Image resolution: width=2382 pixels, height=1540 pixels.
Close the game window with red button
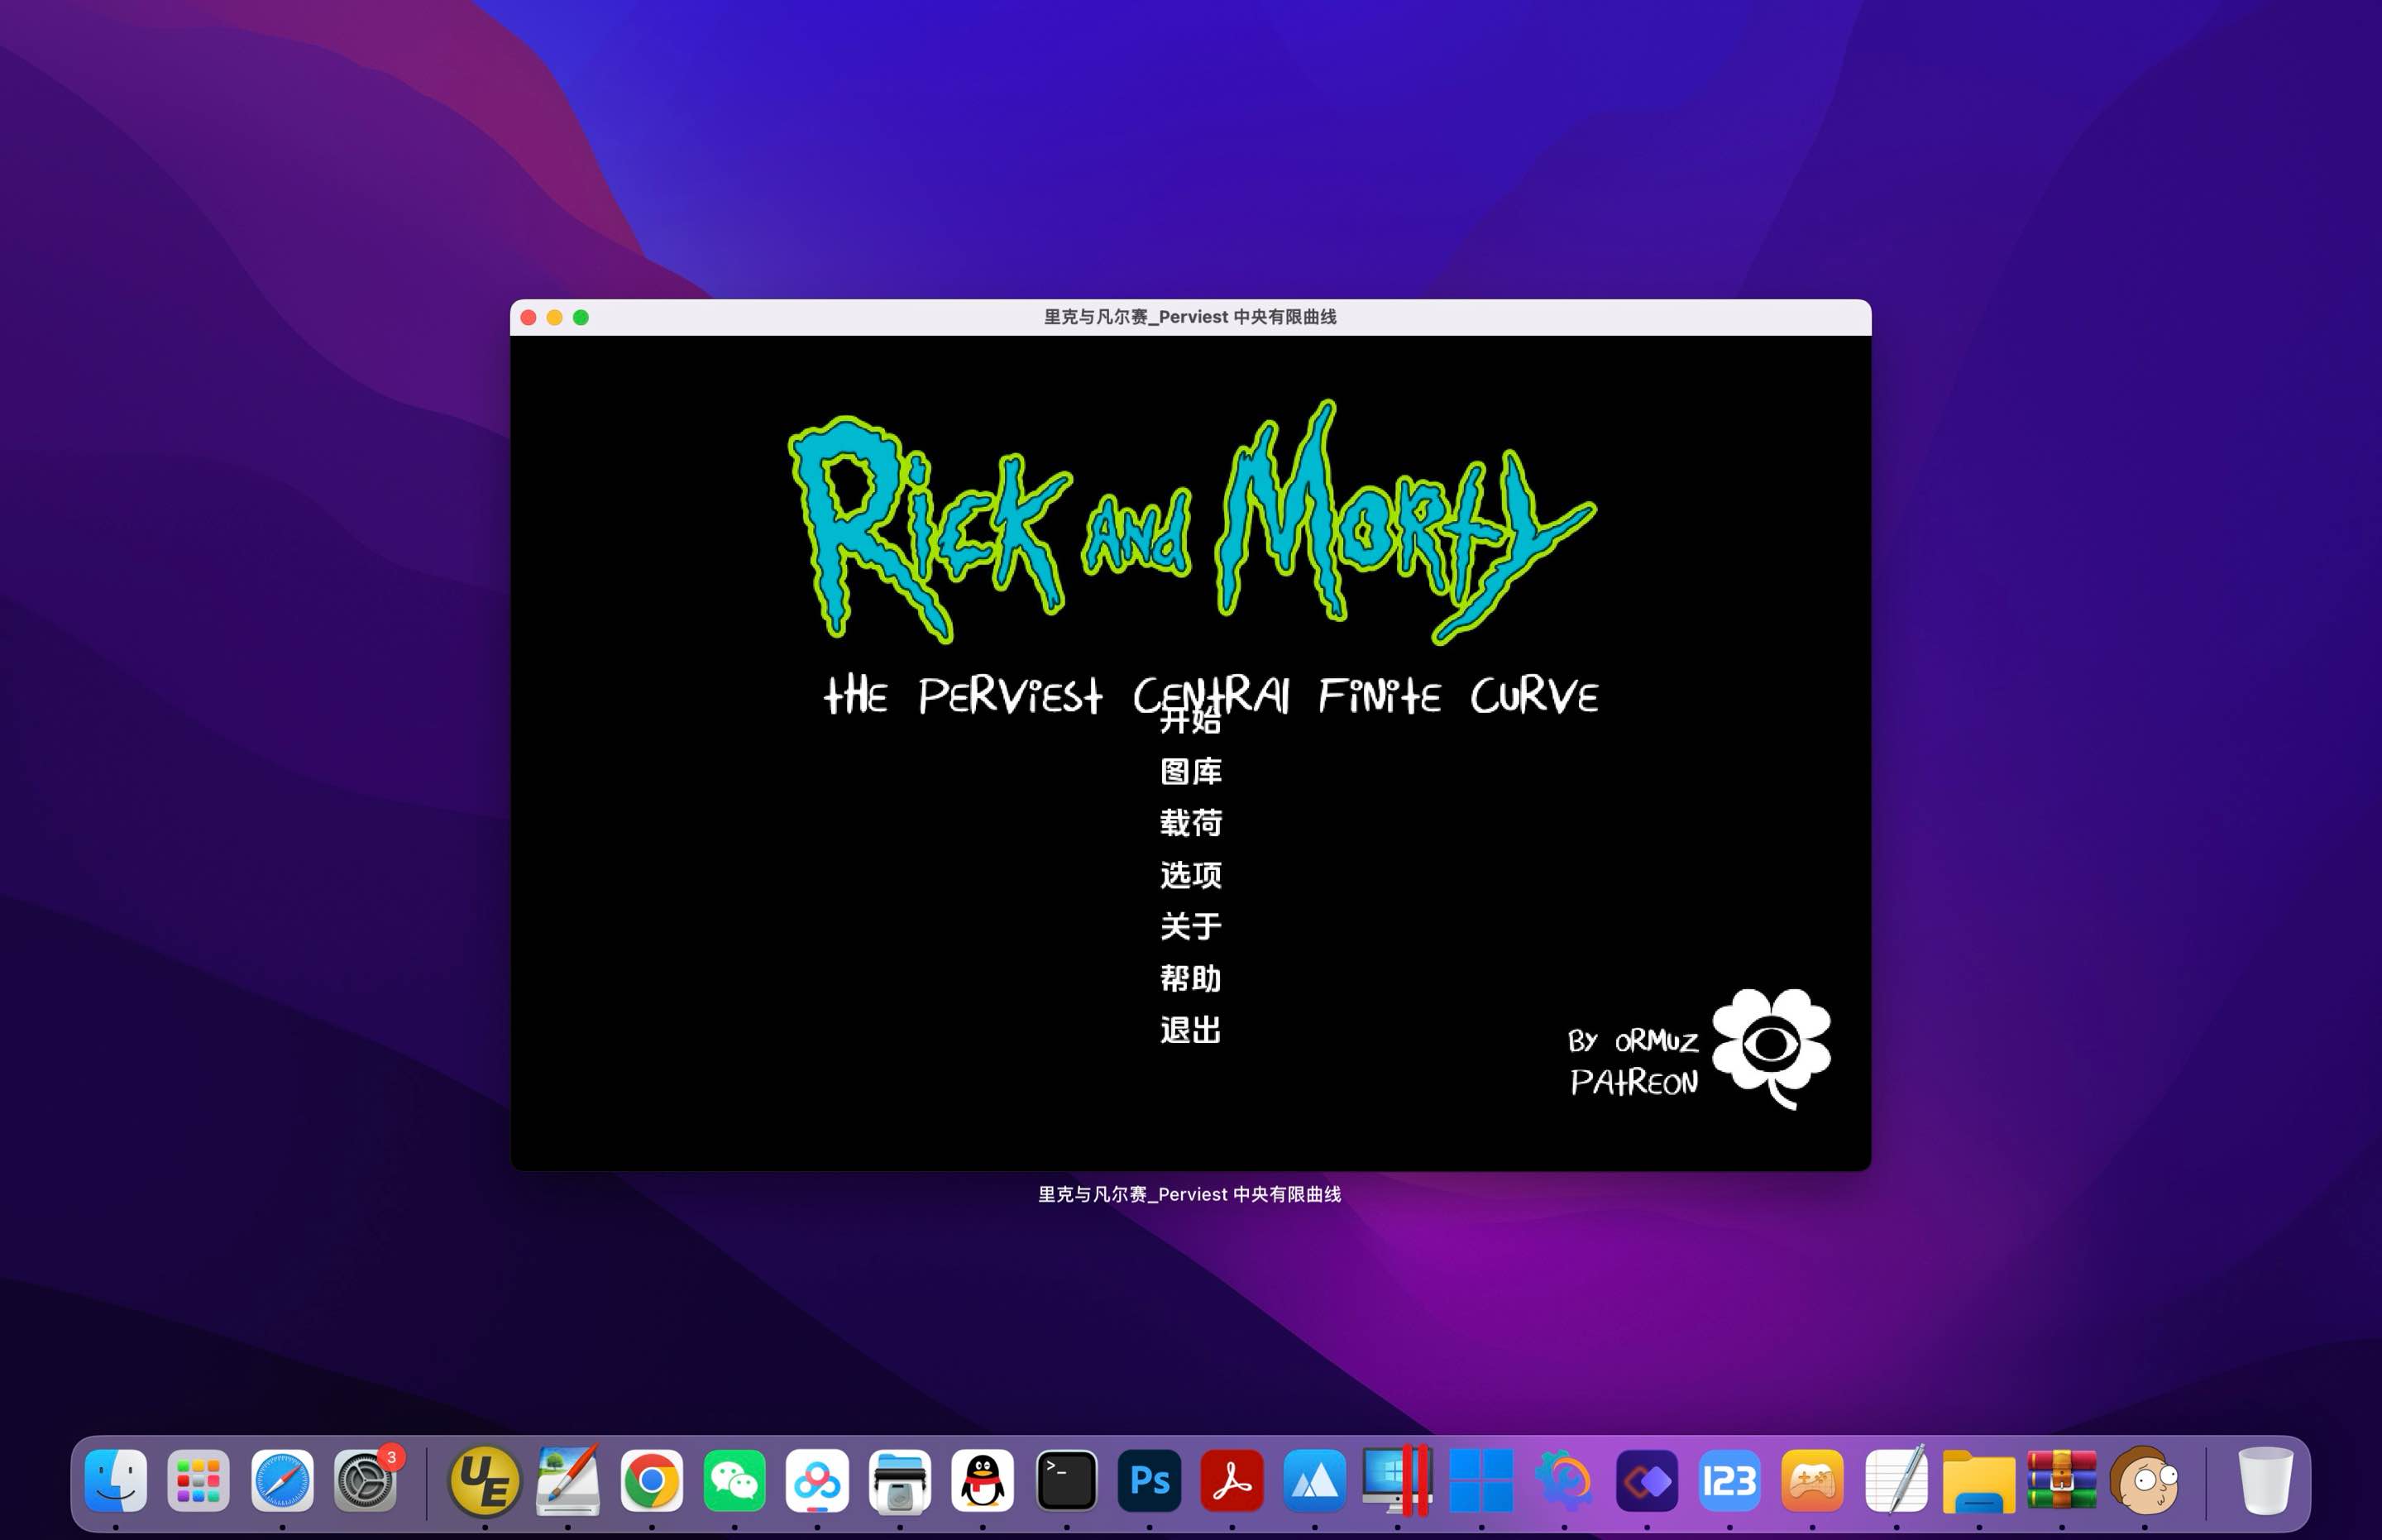coord(528,317)
